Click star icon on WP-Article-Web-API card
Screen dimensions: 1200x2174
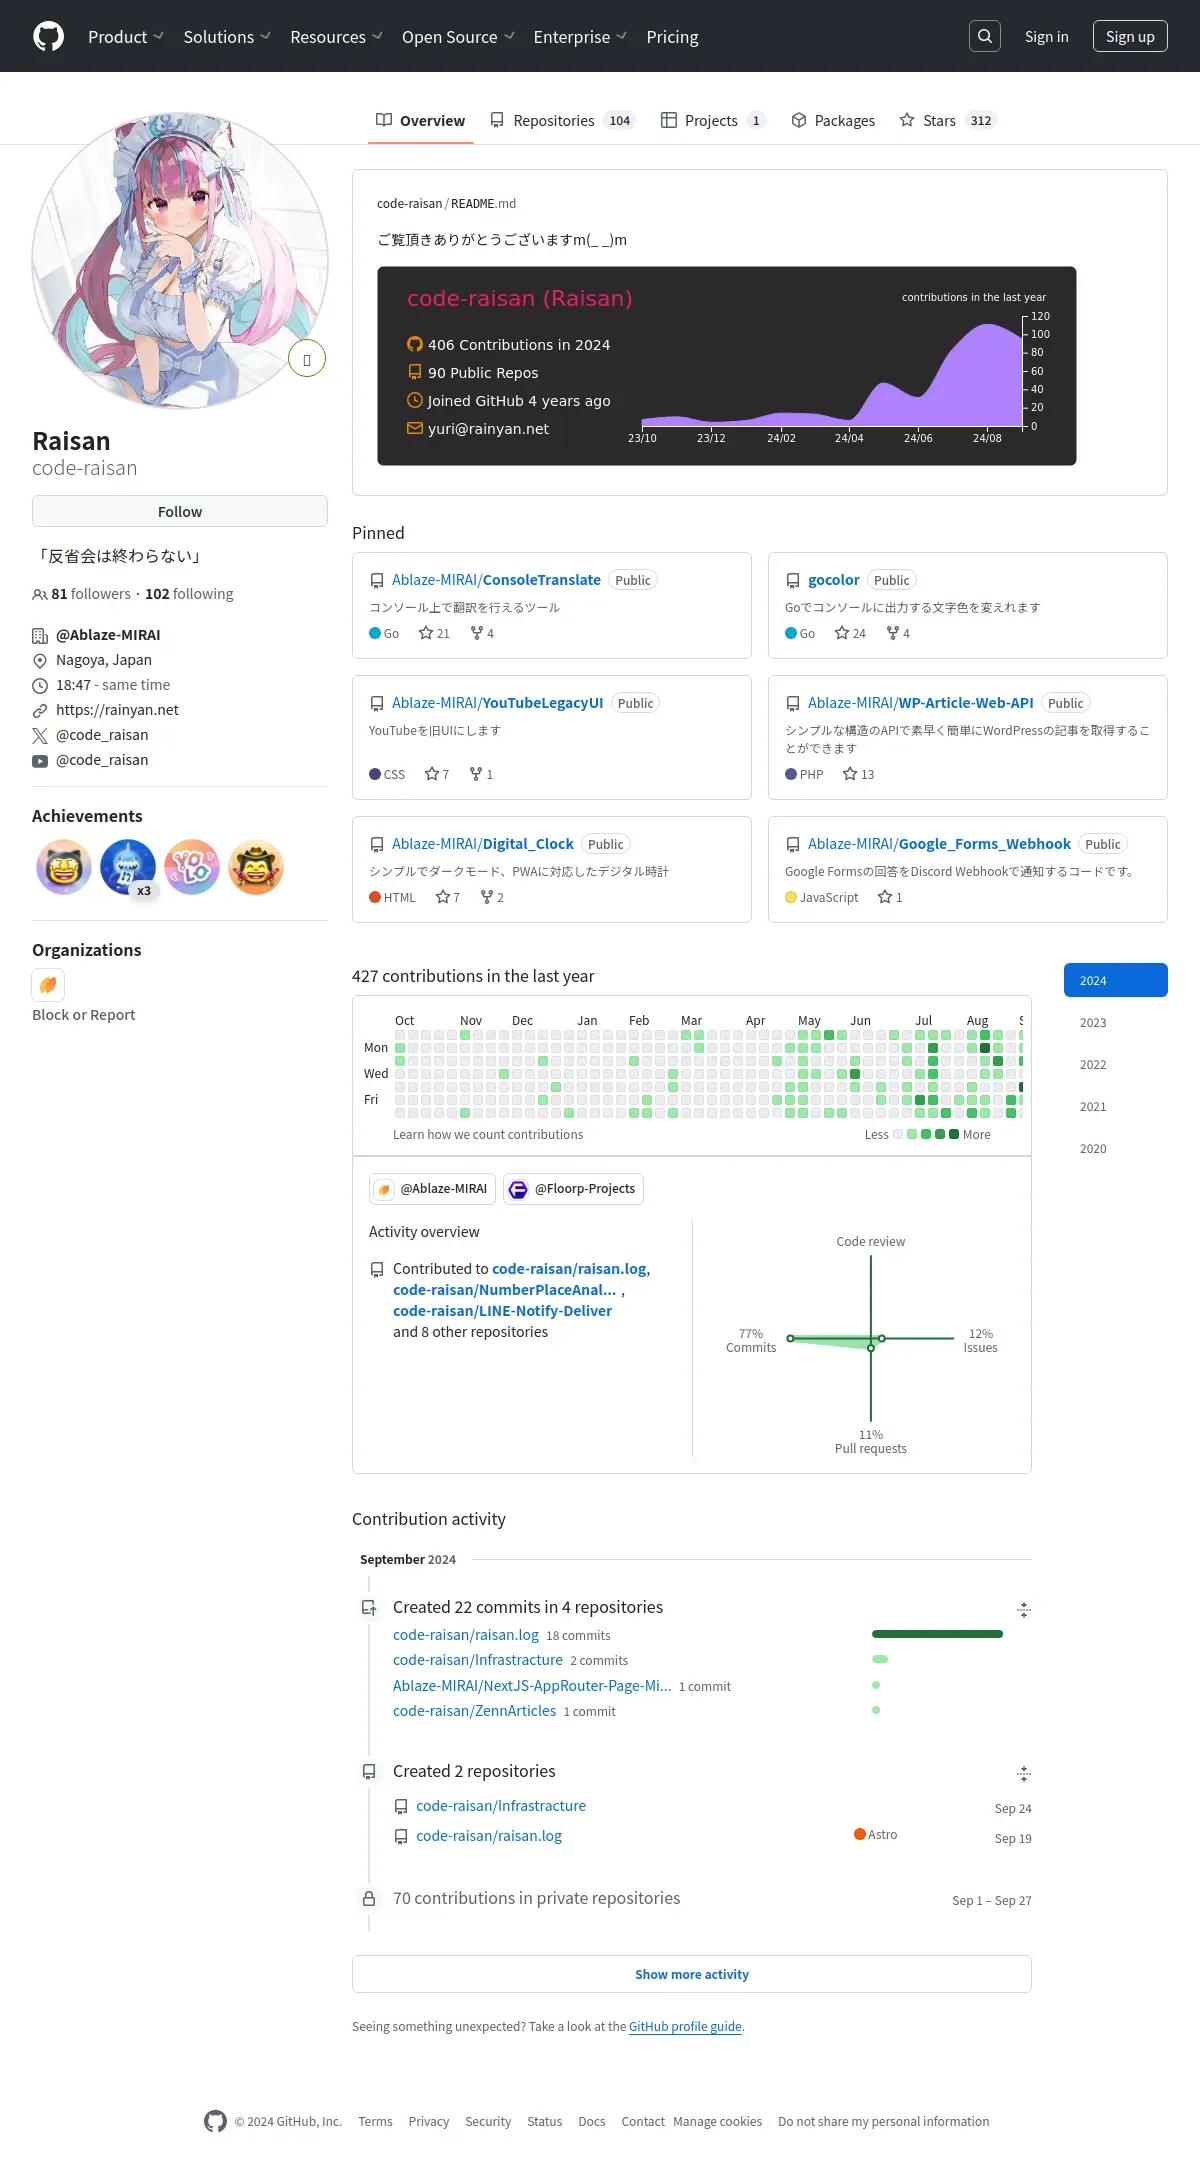(x=850, y=774)
